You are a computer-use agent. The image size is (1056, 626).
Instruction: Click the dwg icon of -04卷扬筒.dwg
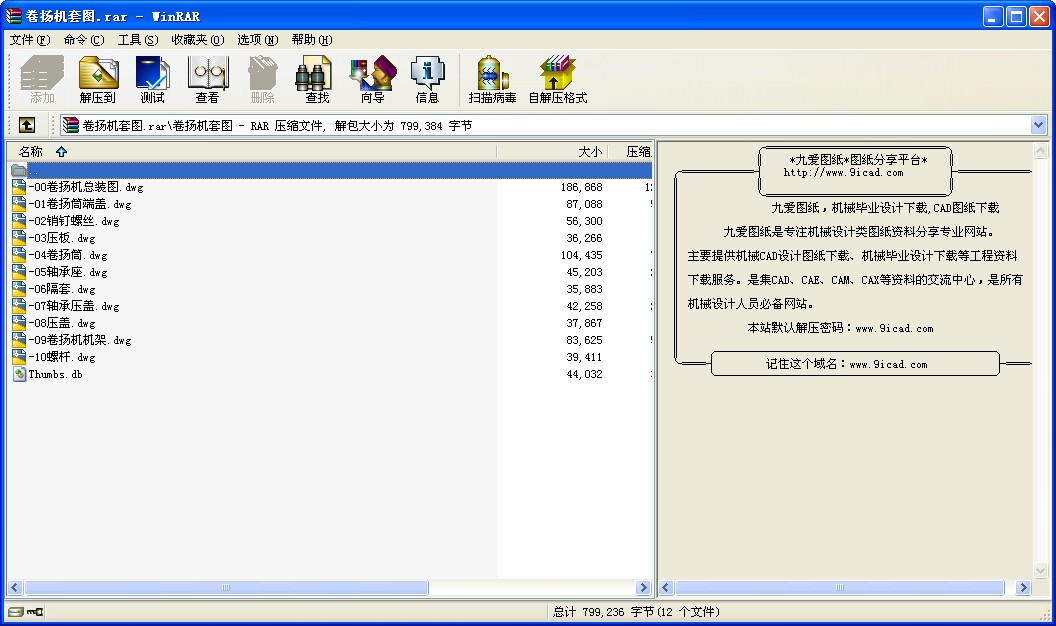[x=19, y=254]
